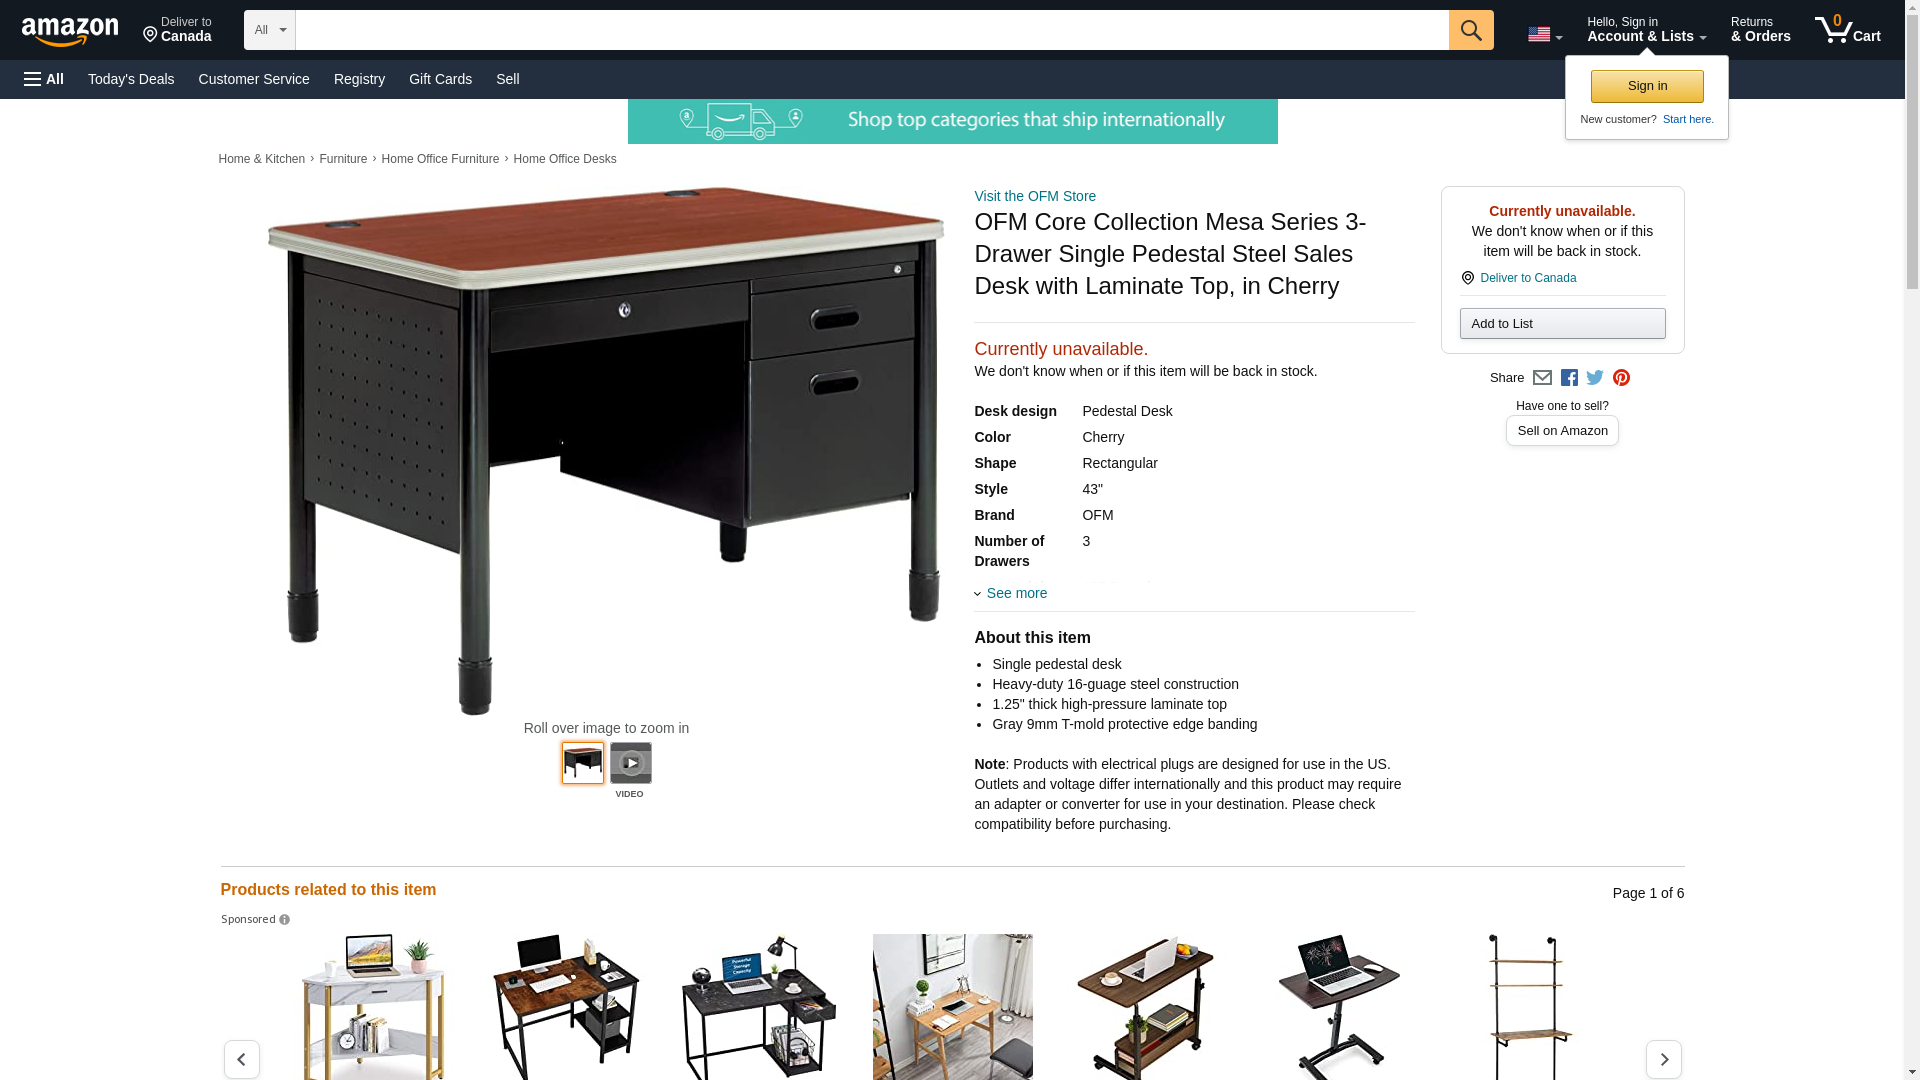
Task: Share the product on Twitter
Action: point(1595,378)
